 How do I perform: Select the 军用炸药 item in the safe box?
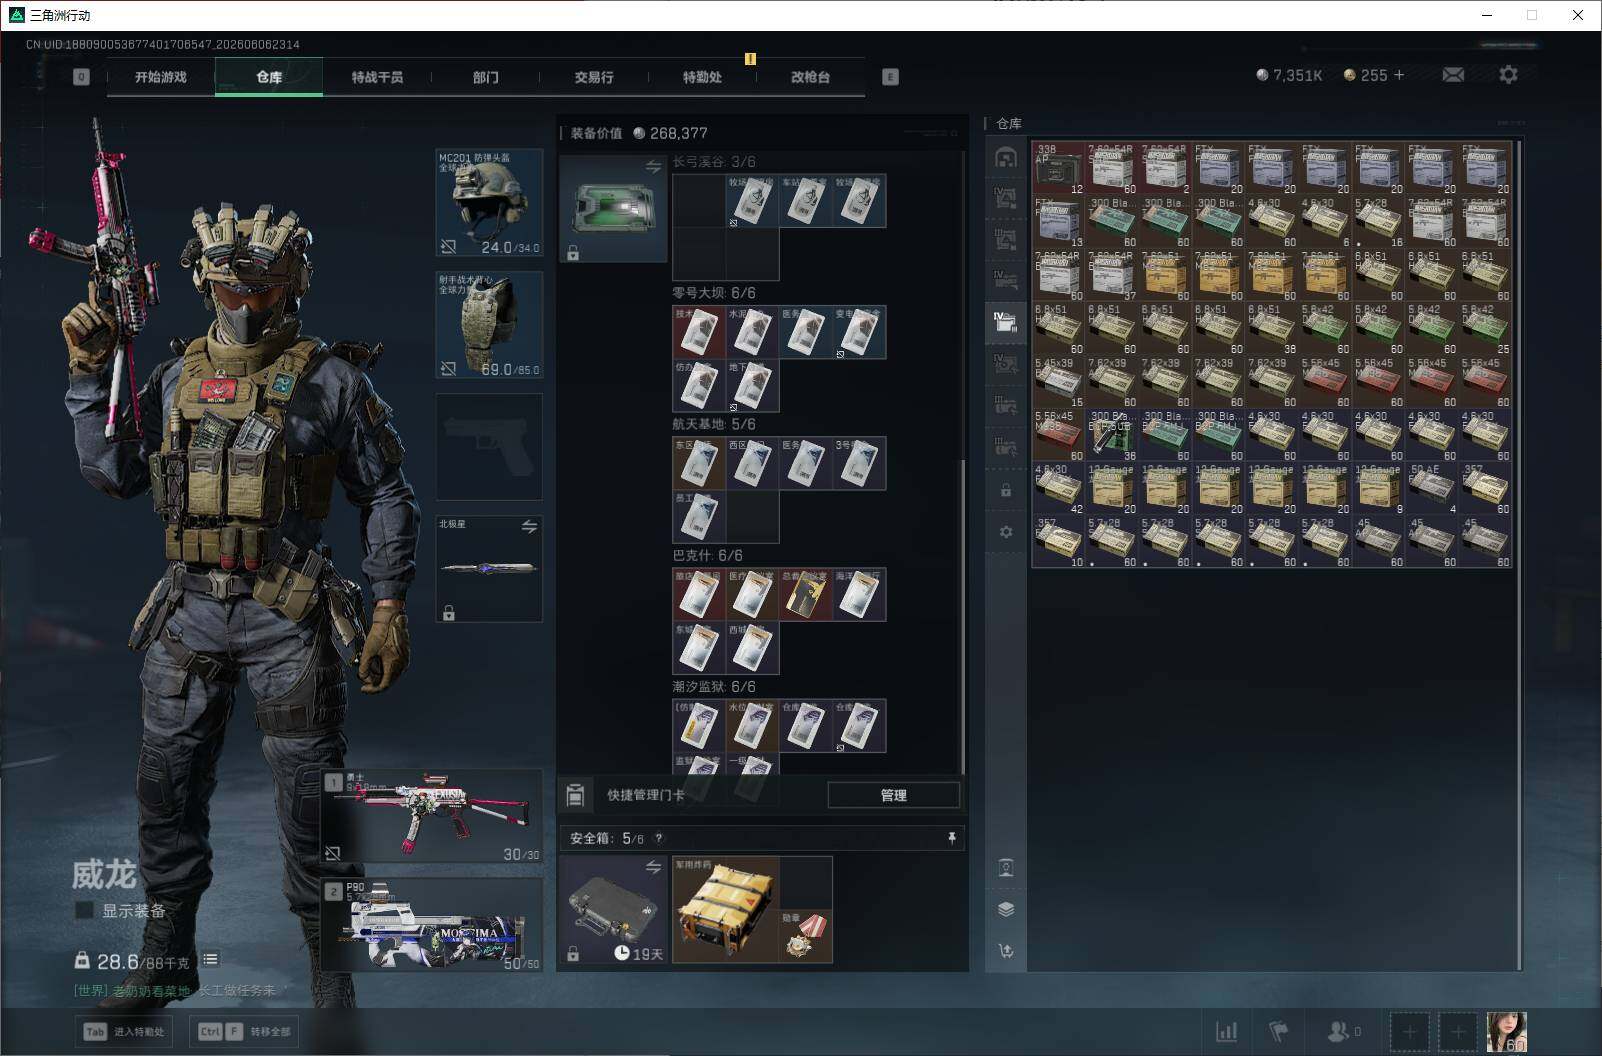(726, 910)
